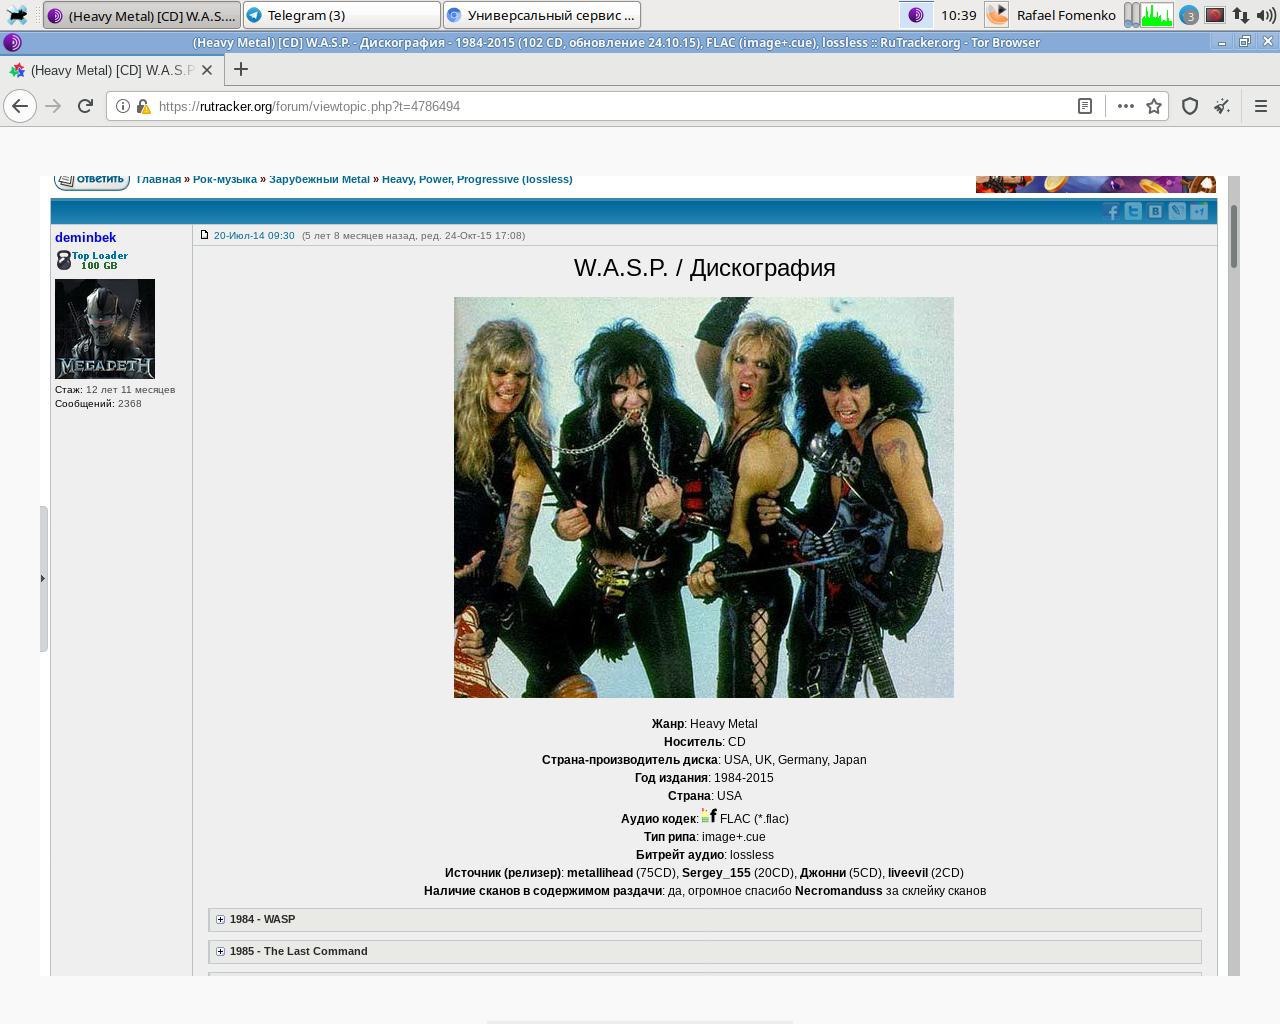This screenshot has width=1280, height=1024.
Task: Go back to the previous page
Action: (20, 106)
